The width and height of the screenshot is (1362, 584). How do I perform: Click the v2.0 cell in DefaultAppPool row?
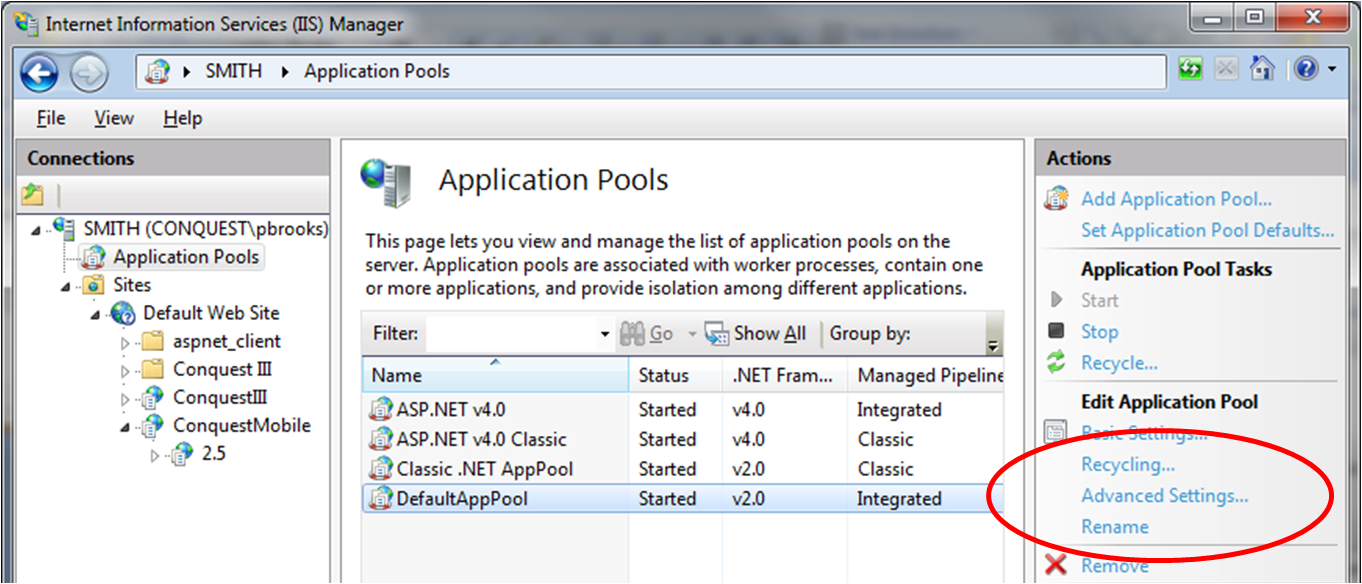point(748,498)
